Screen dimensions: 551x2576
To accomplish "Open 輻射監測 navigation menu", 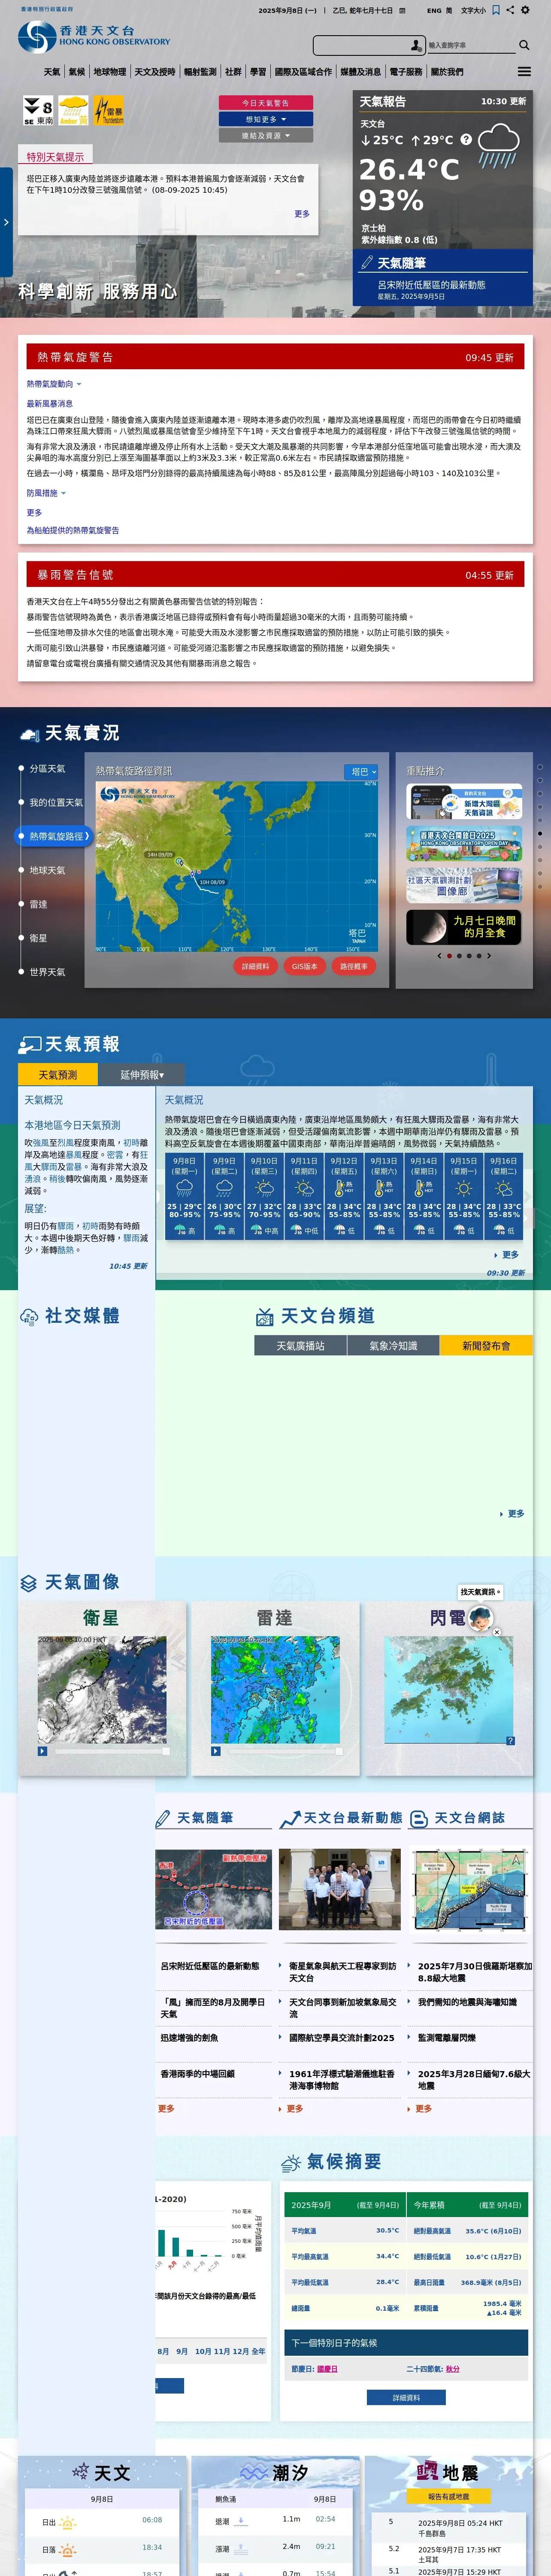I will (200, 72).
